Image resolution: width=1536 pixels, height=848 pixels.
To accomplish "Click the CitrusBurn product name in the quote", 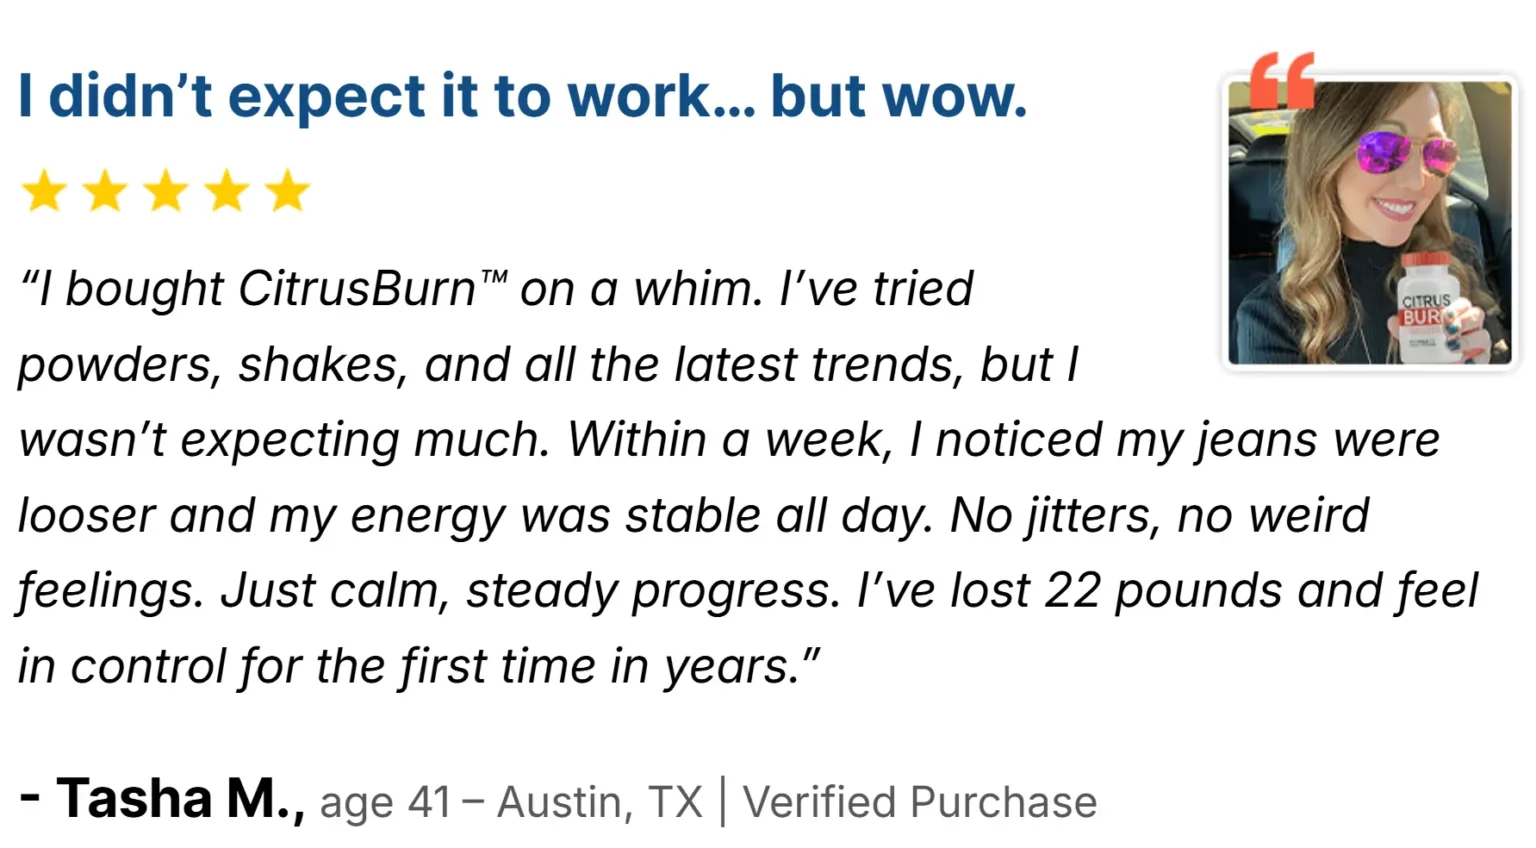I will pyautogui.click(x=357, y=290).
